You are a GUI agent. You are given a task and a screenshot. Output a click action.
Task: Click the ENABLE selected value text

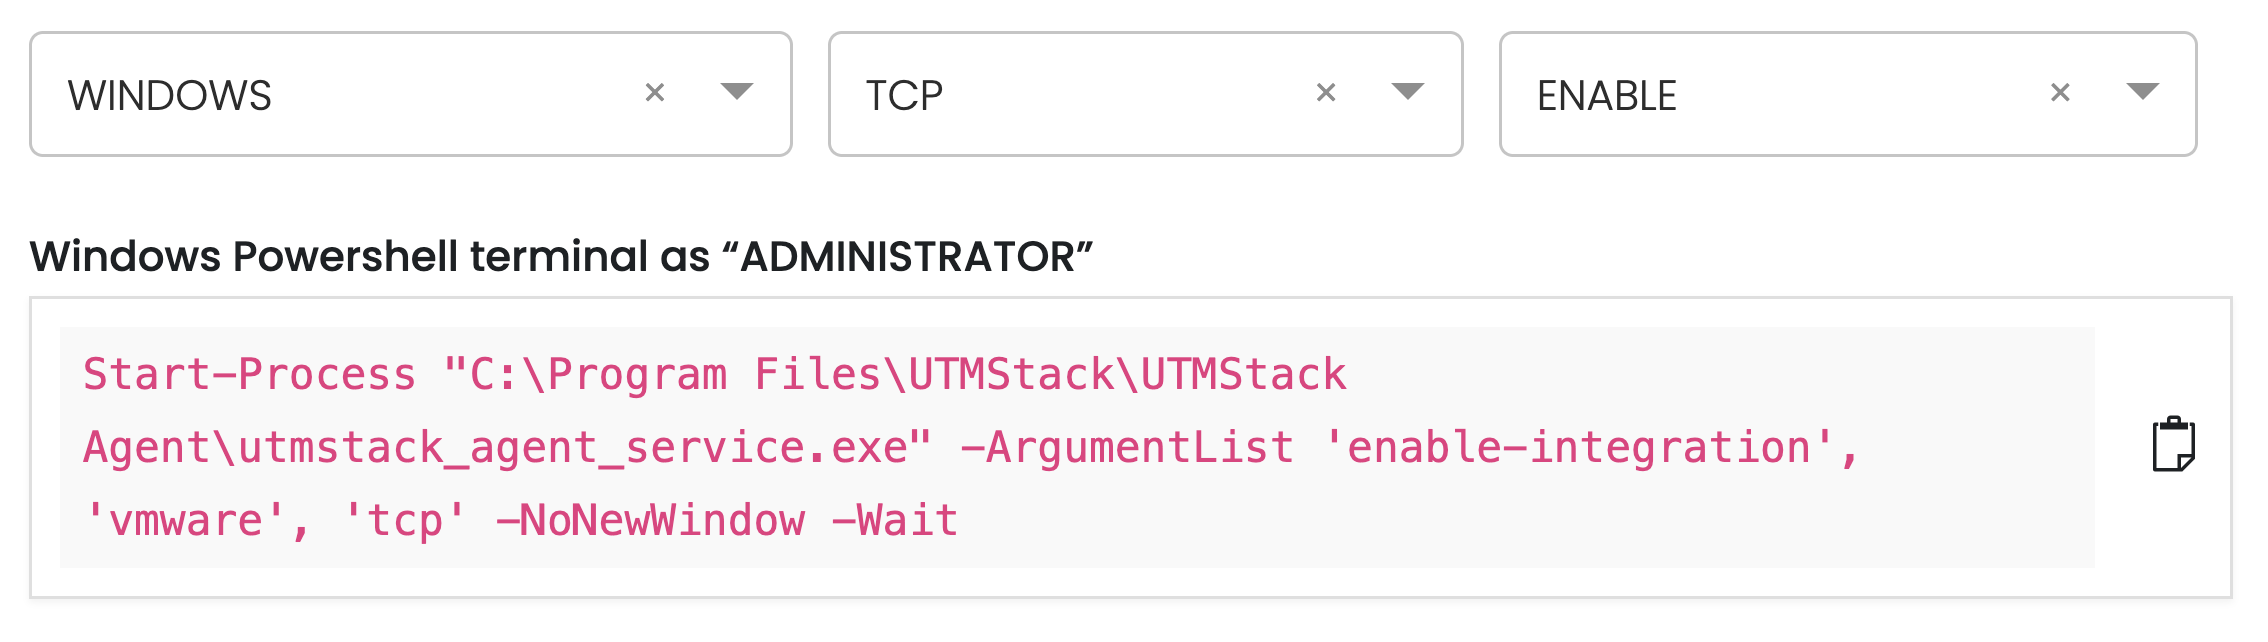[x=1607, y=96]
